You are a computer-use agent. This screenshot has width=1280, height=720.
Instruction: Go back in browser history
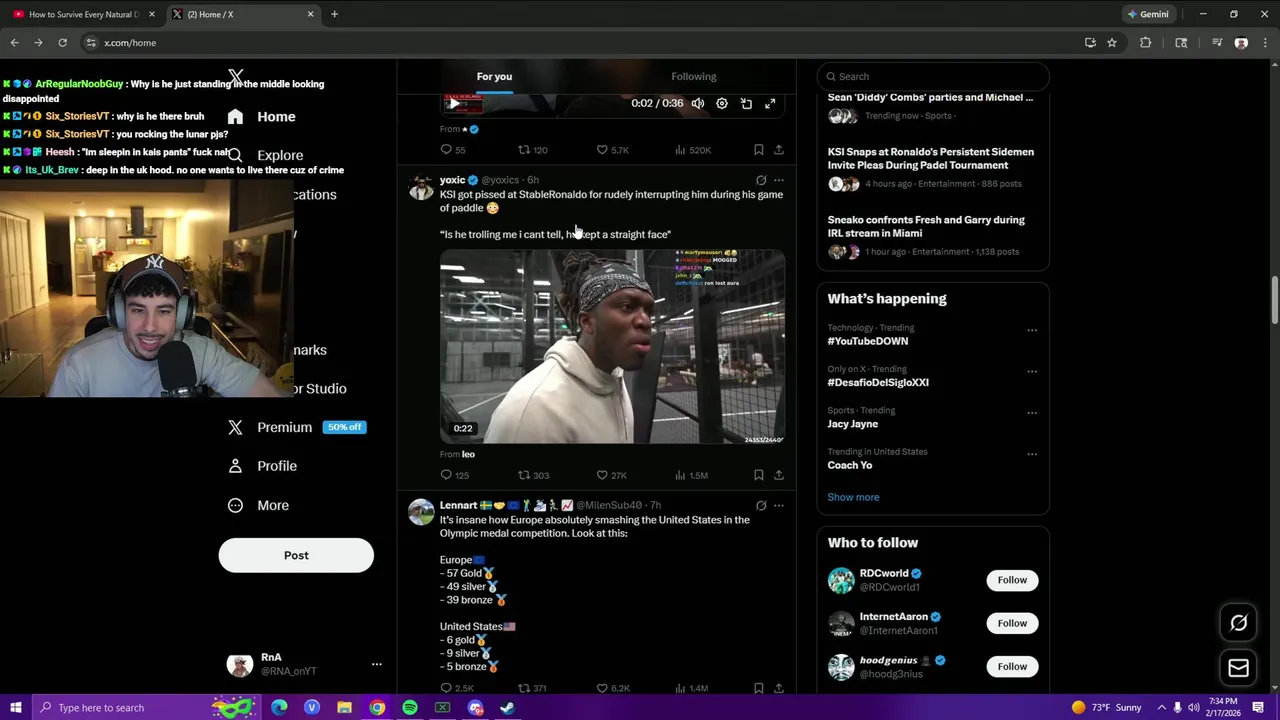14,43
